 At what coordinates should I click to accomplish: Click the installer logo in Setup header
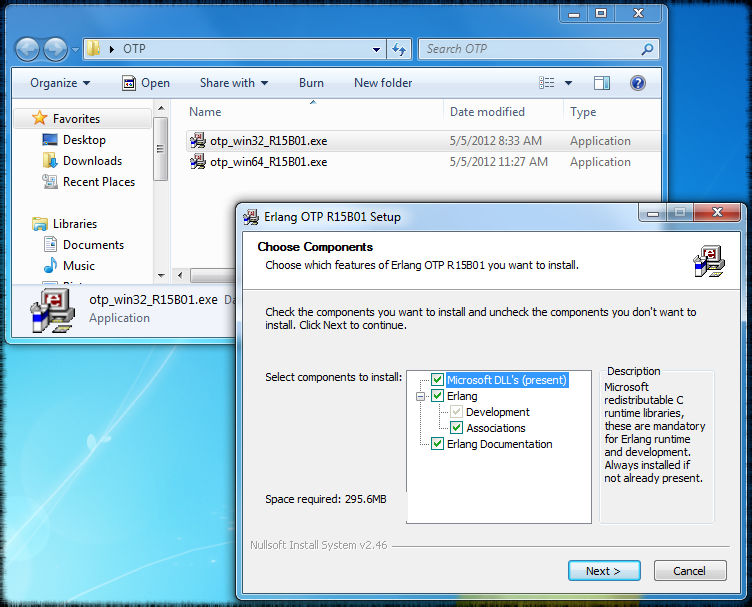(709, 261)
